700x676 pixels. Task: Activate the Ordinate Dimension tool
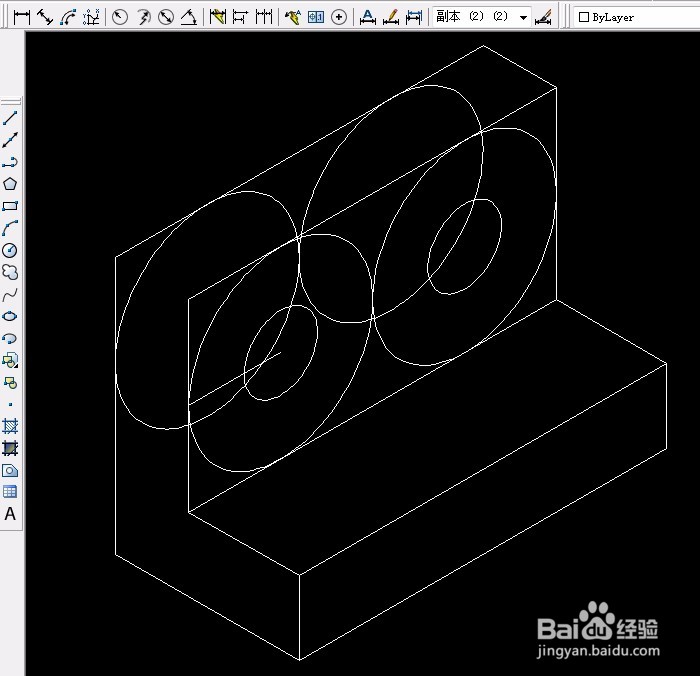92,17
